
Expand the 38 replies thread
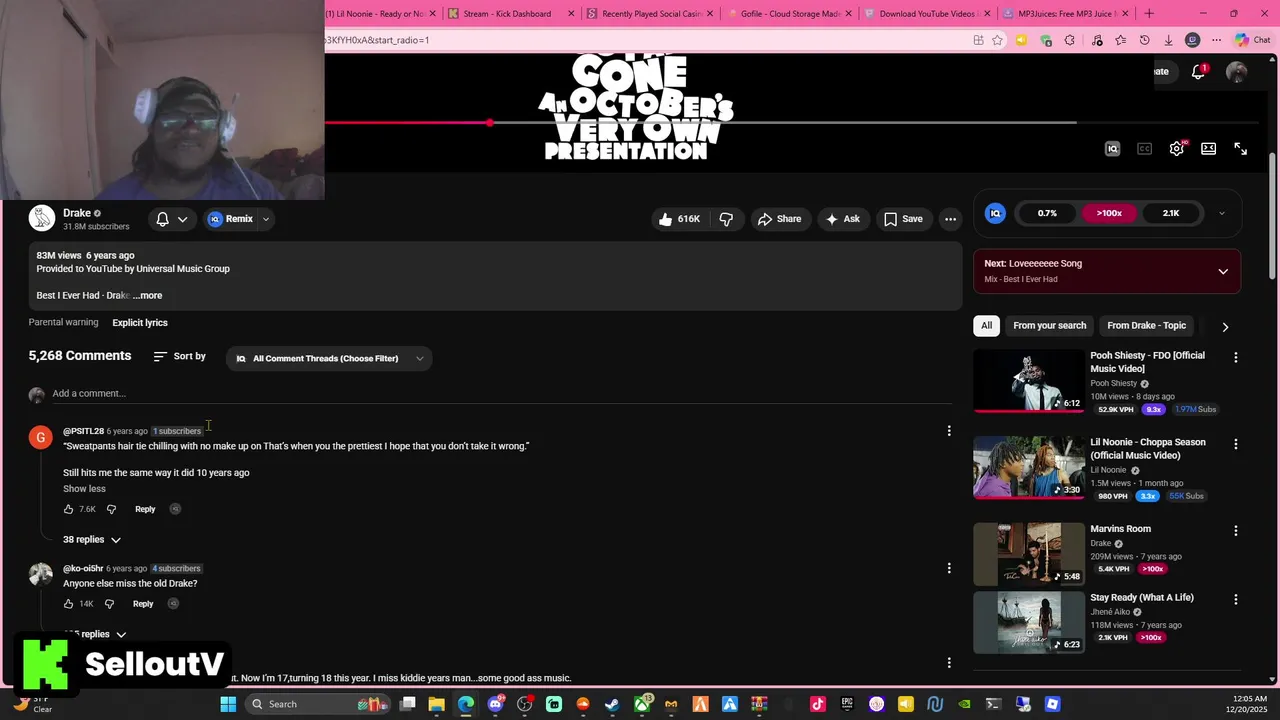pyautogui.click(x=92, y=540)
